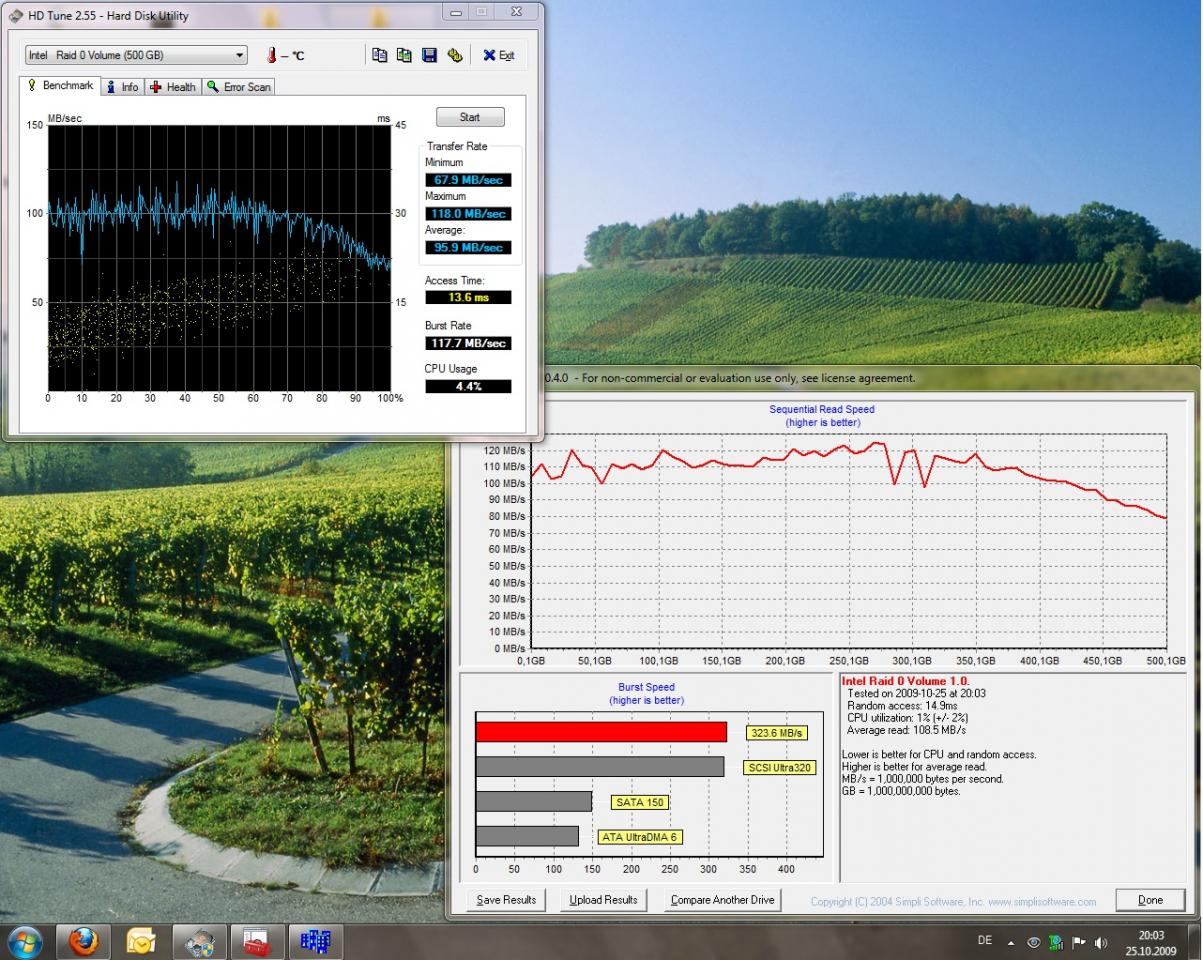
Task: Click the Intel Raid 0 Volume 1.0. heading
Action: [x=906, y=681]
